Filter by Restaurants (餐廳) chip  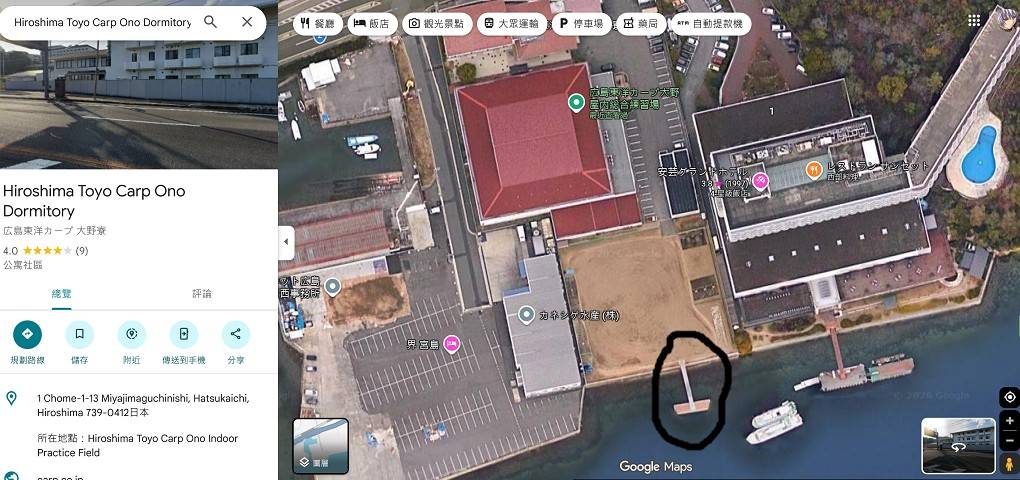pyautogui.click(x=317, y=24)
